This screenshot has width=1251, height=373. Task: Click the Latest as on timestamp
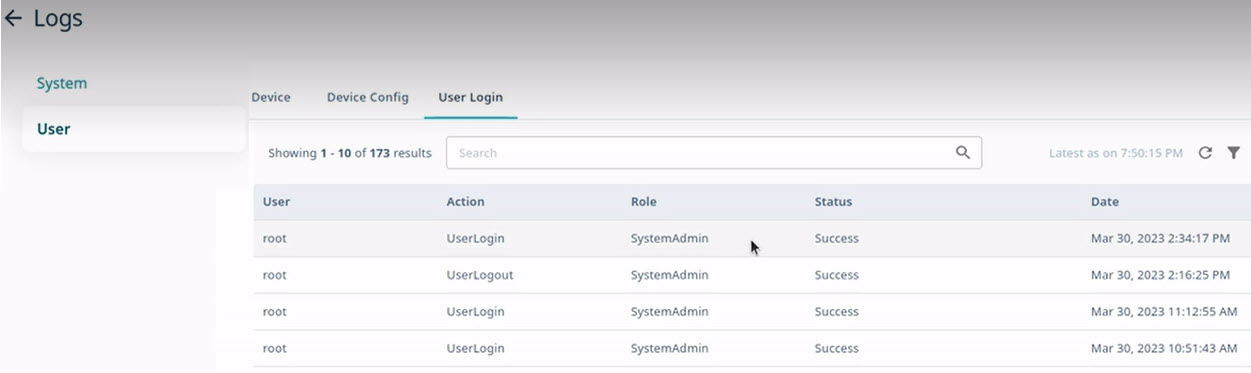[x=1116, y=153]
